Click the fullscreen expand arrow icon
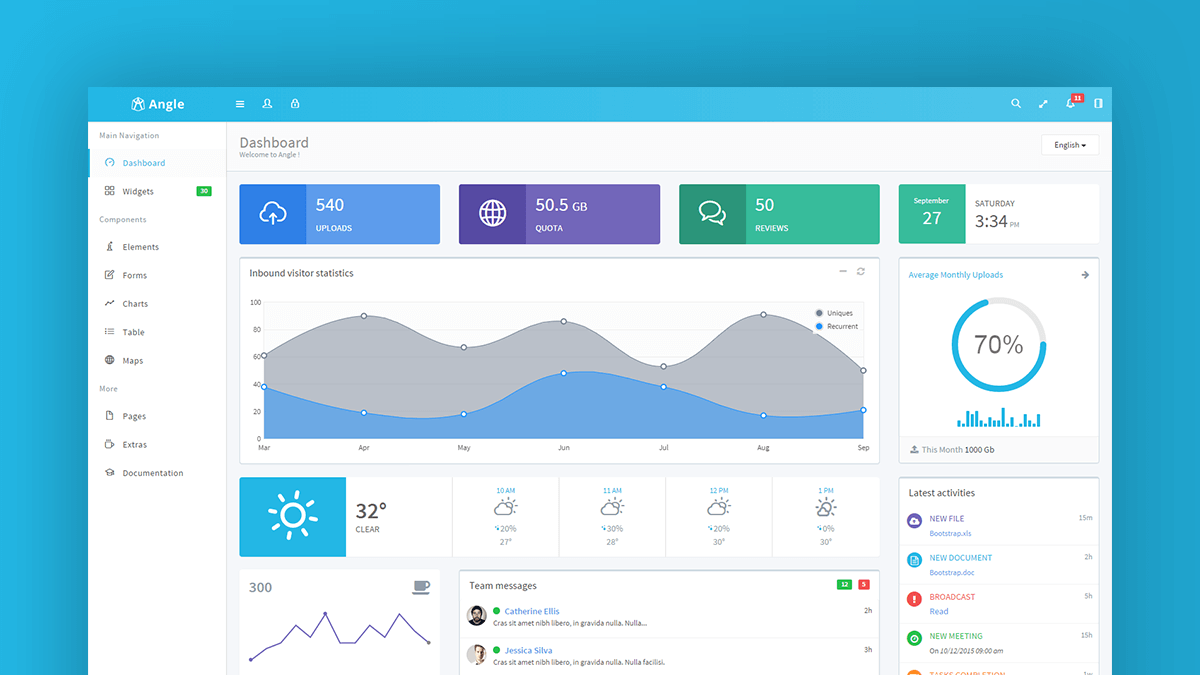The image size is (1200, 675). click(x=1042, y=103)
